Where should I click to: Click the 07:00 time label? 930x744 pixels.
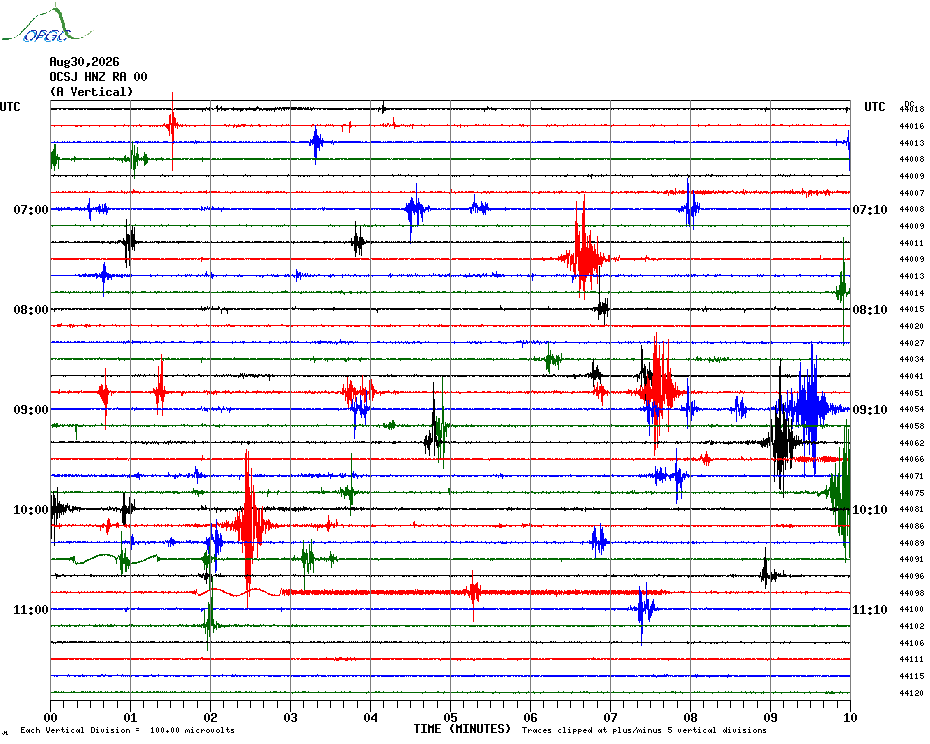point(31,209)
